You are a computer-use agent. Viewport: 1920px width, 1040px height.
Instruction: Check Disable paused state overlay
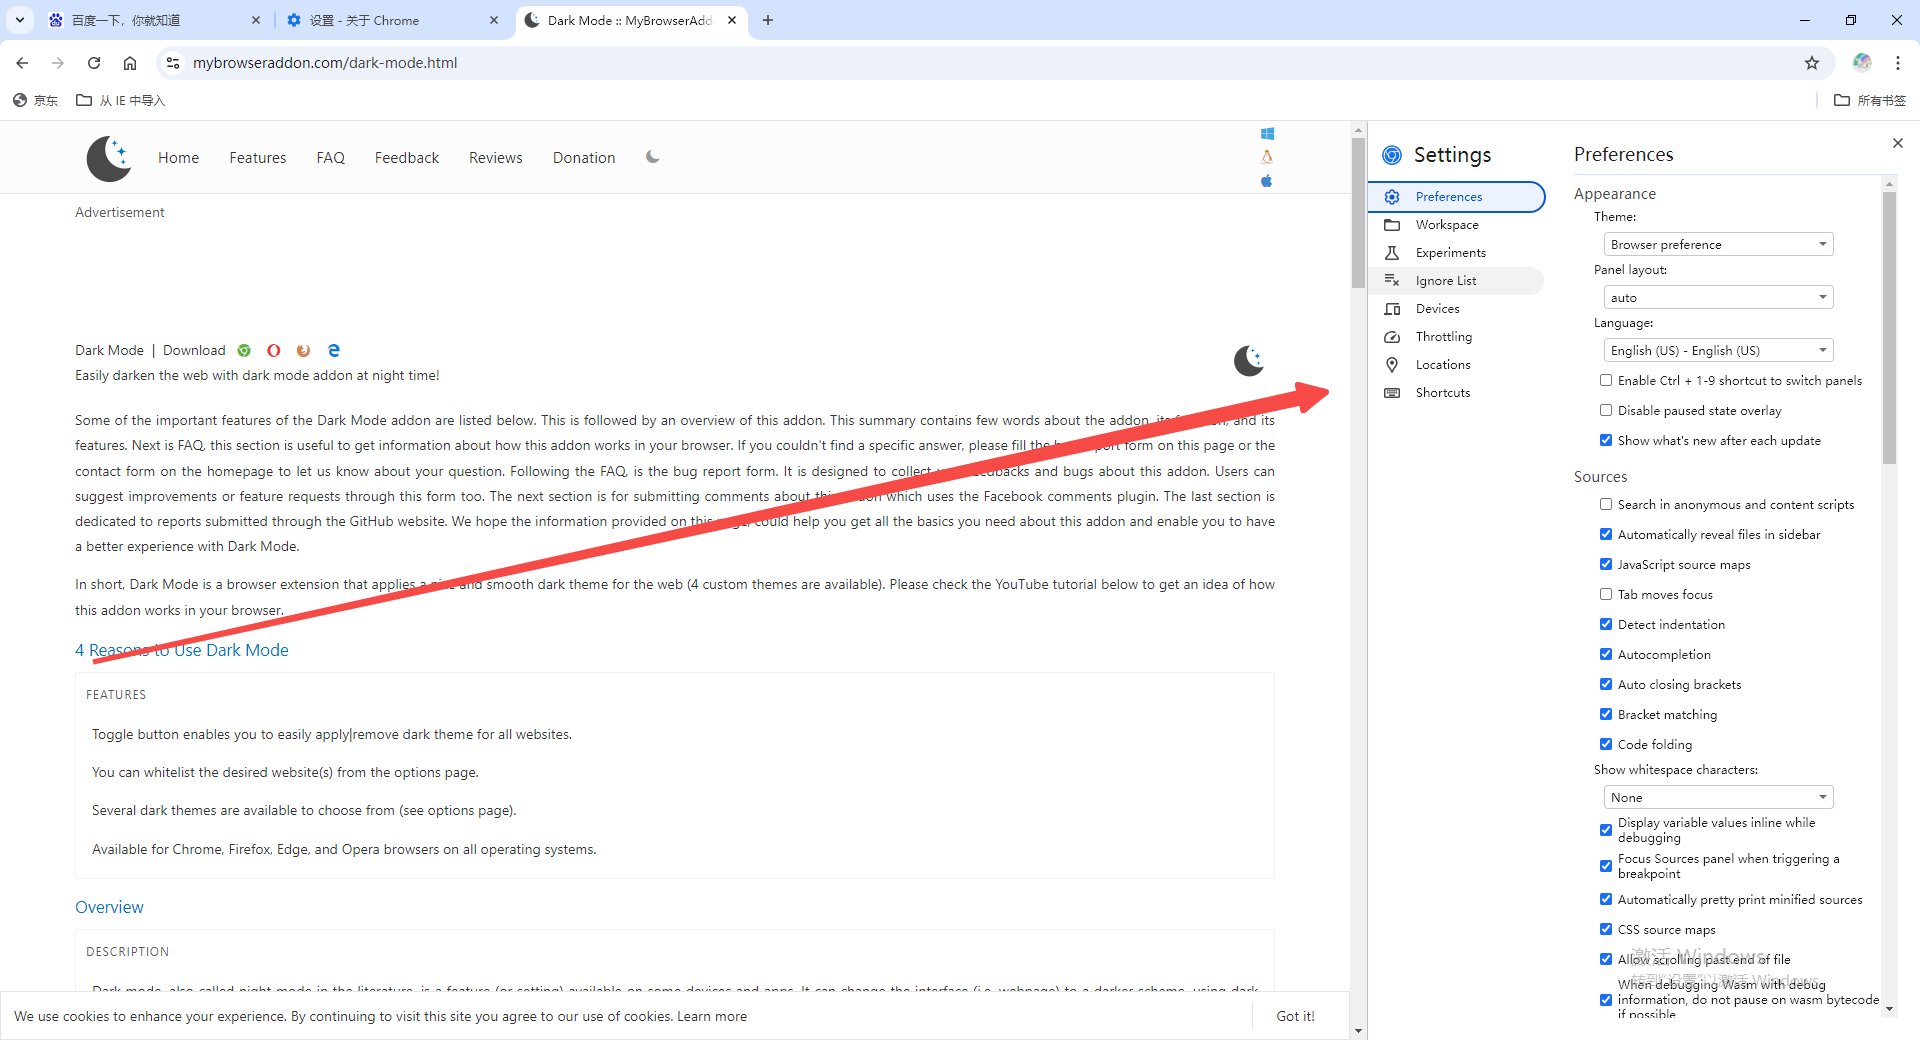tap(1606, 410)
